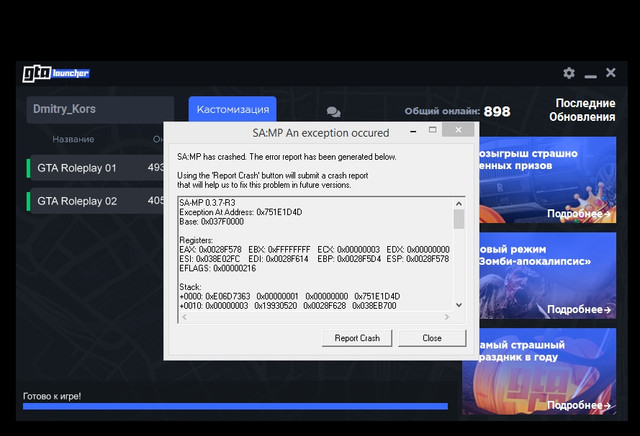Click the SA-MP 0.3.7-R3 version line

207,203
